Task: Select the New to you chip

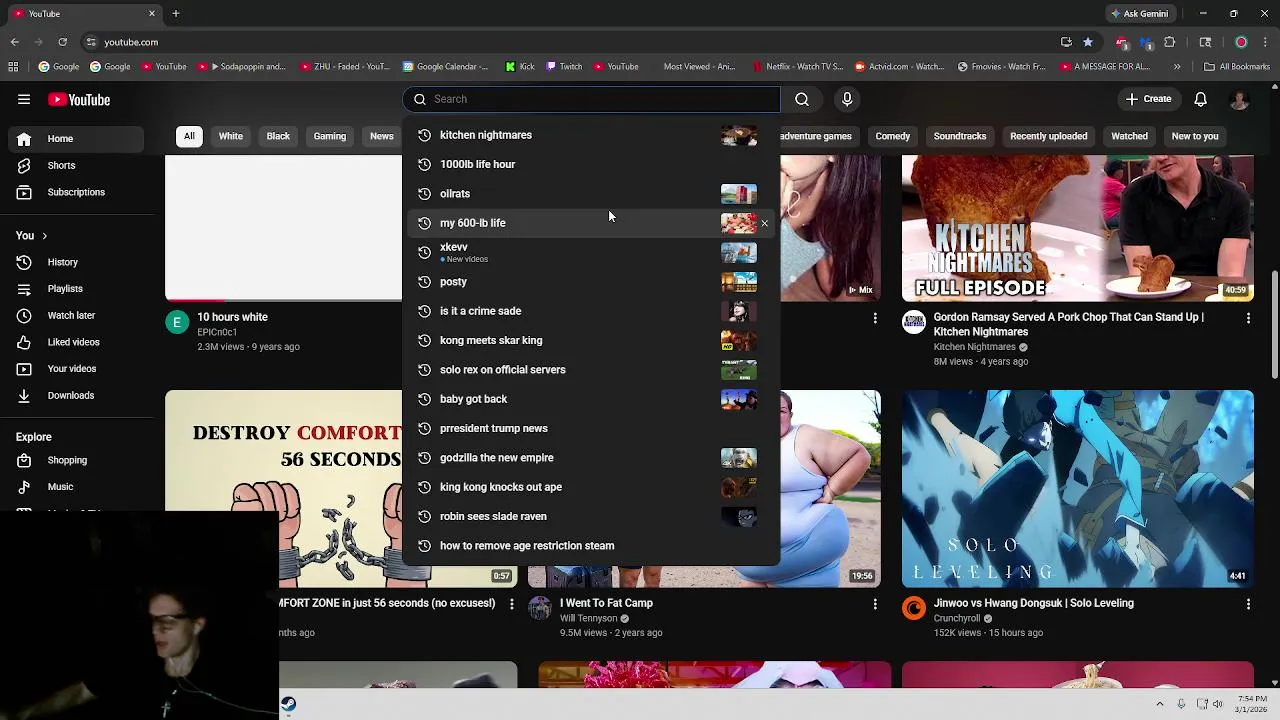Action: (x=1195, y=136)
